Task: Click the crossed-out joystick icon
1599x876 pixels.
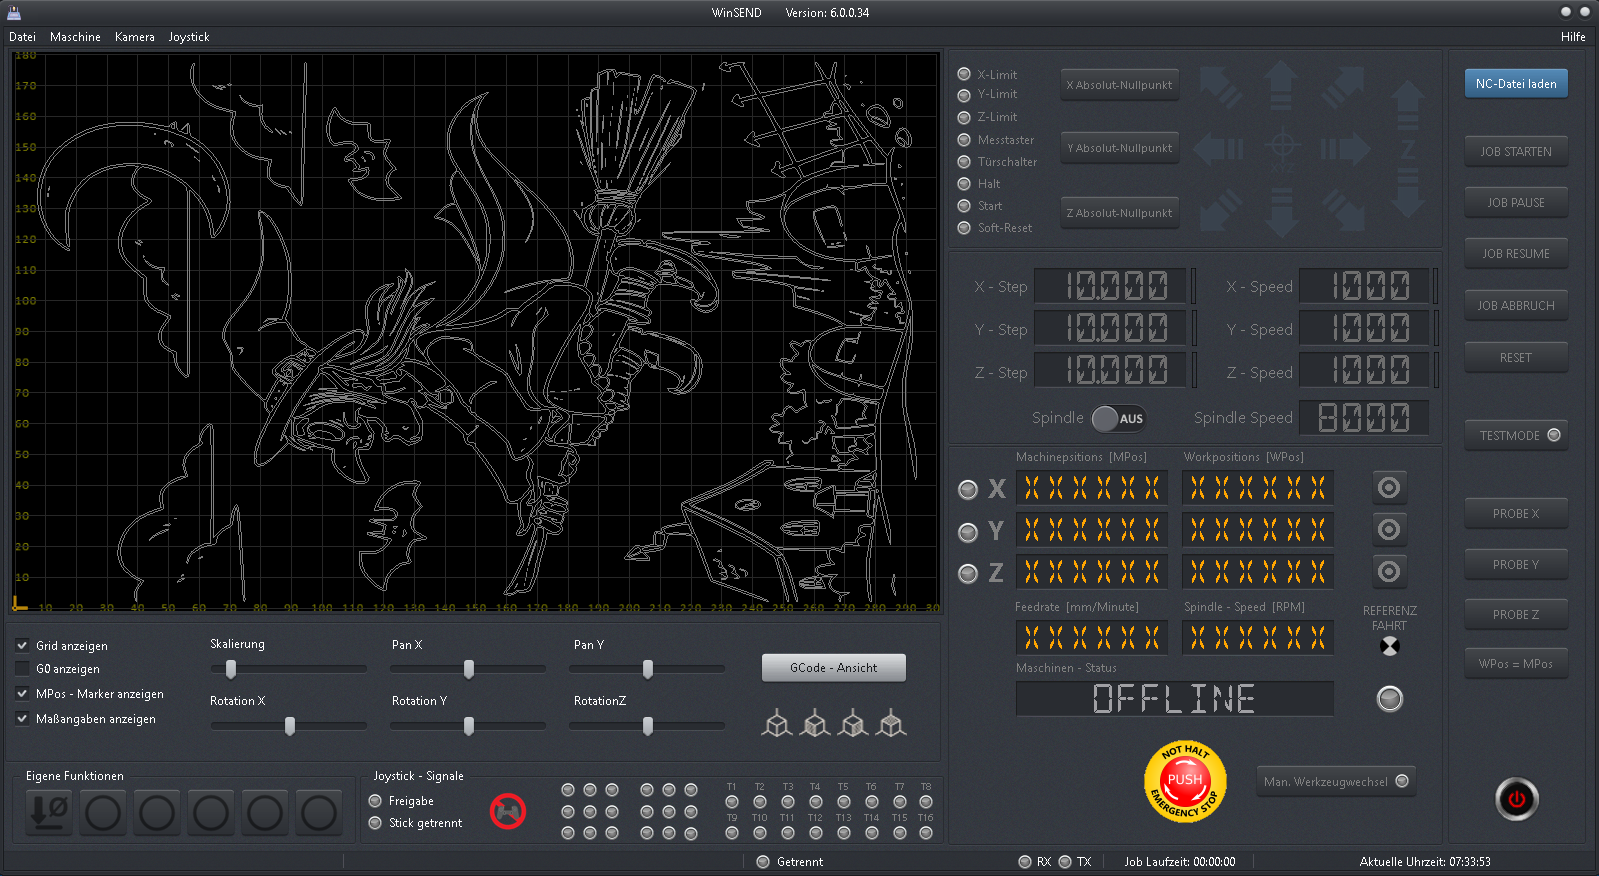Action: [508, 811]
